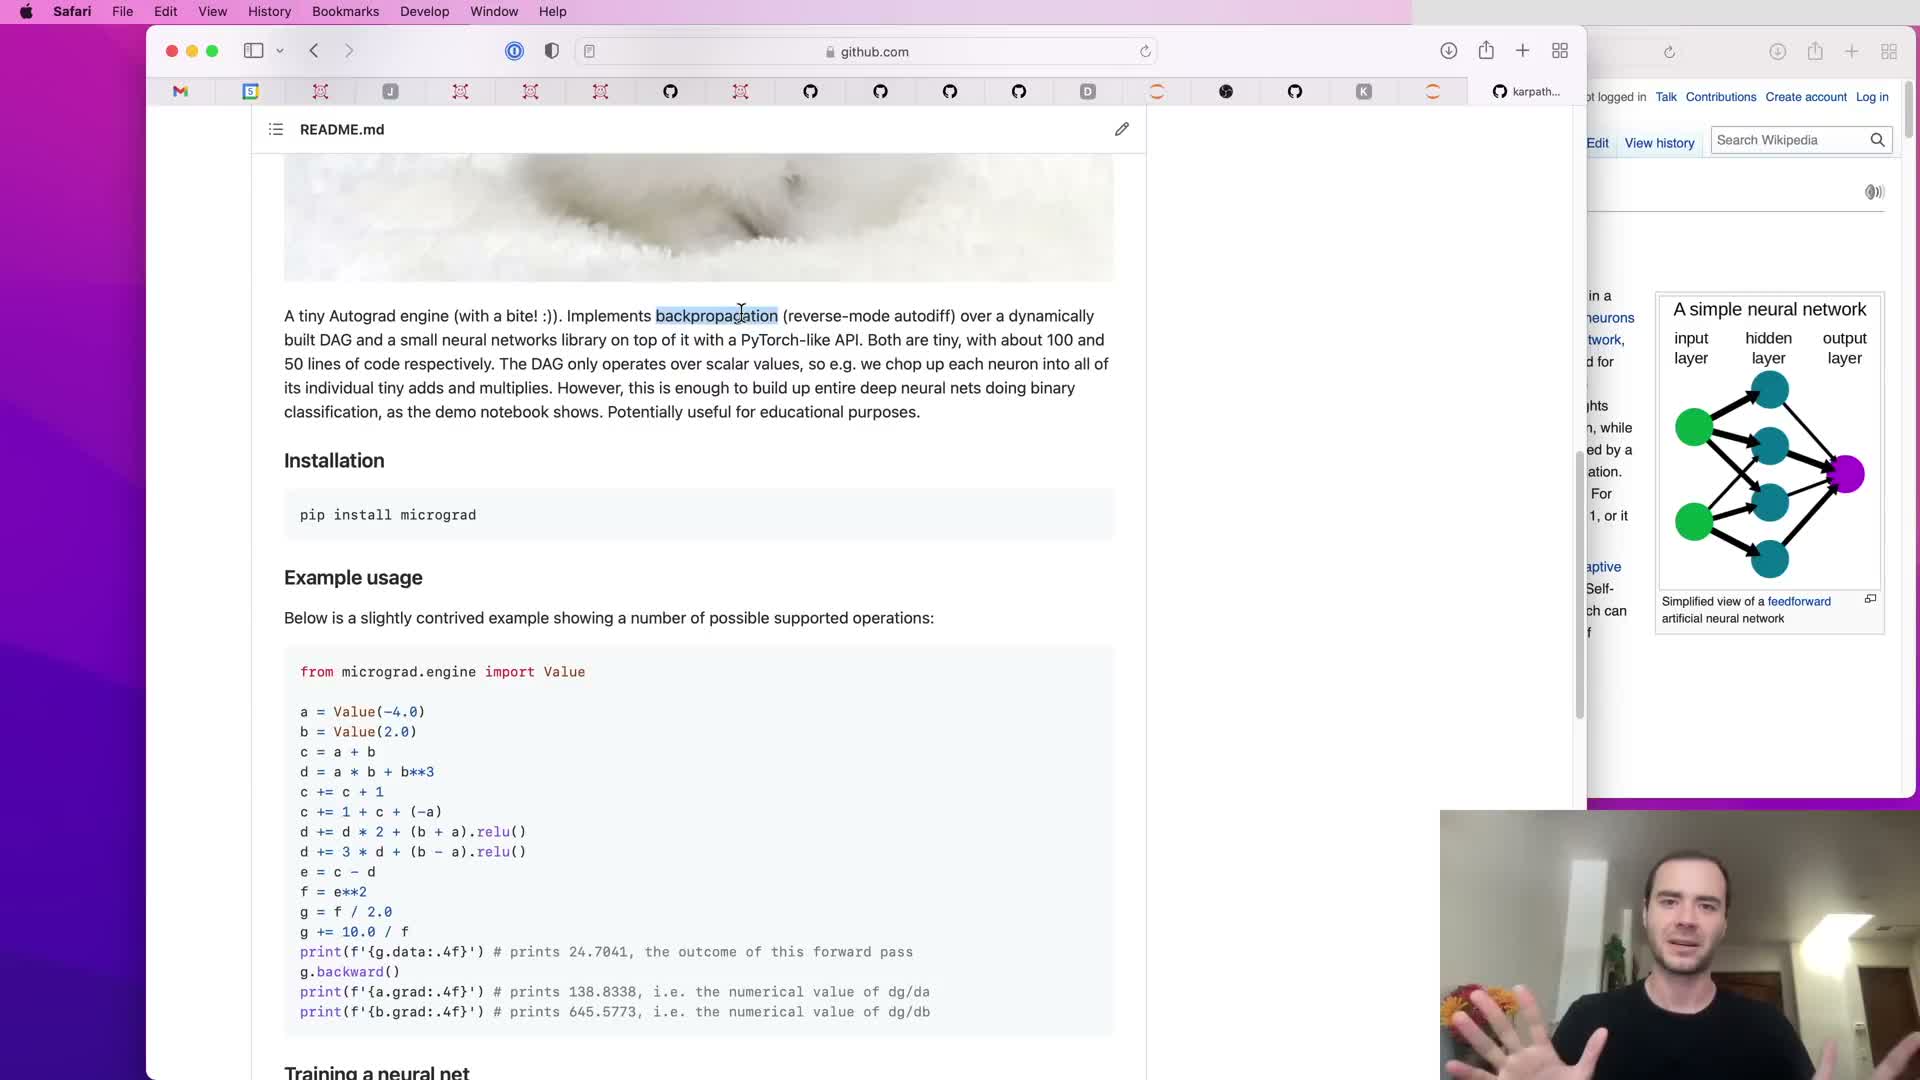Image resolution: width=1920 pixels, height=1080 pixels.
Task: Expand the sidebar options dropdown arrow
Action: pos(280,51)
